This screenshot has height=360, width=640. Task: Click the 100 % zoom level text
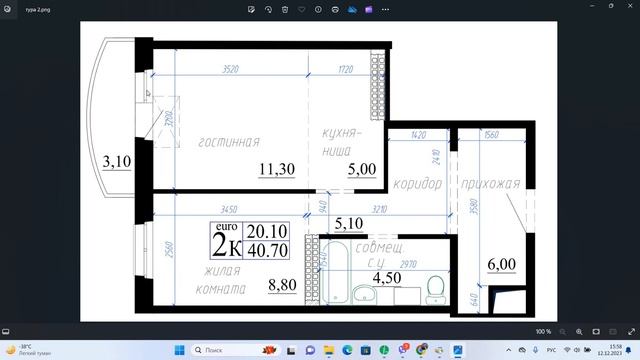[543, 331]
